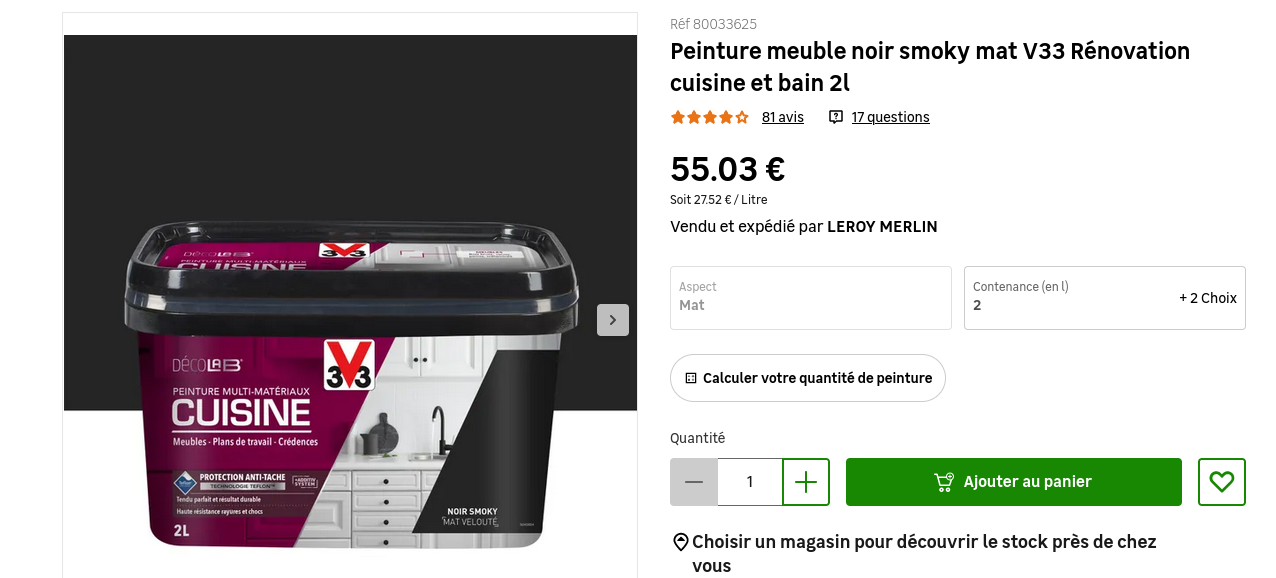Decrease the quantity with the minus button
1276x578 pixels.
coord(694,482)
